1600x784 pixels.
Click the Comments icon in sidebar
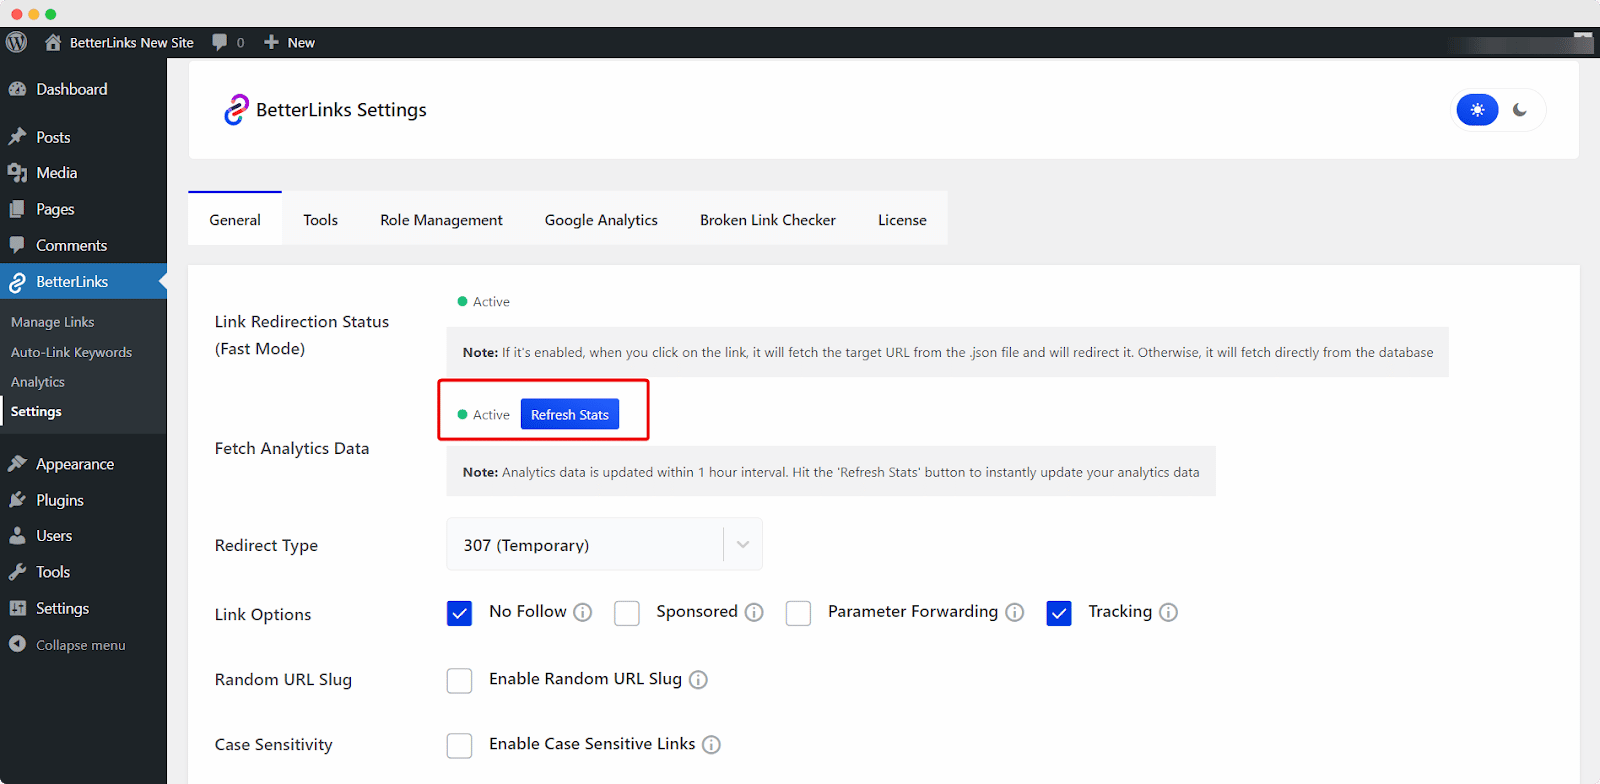(x=17, y=245)
